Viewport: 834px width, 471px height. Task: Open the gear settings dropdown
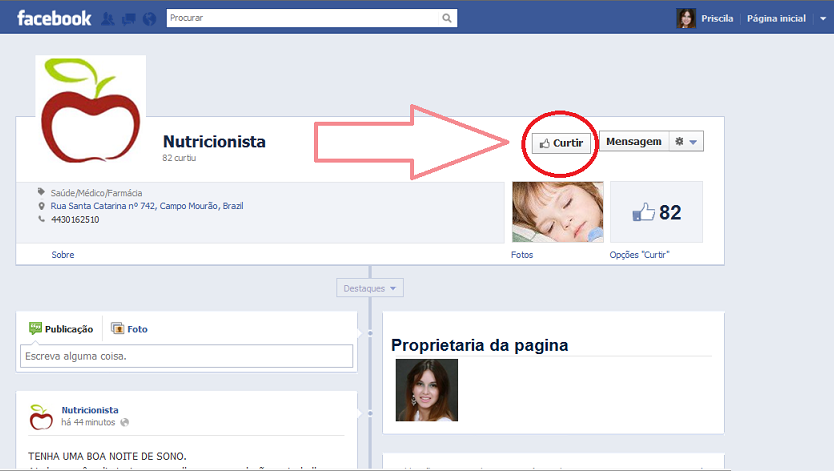[x=686, y=141]
